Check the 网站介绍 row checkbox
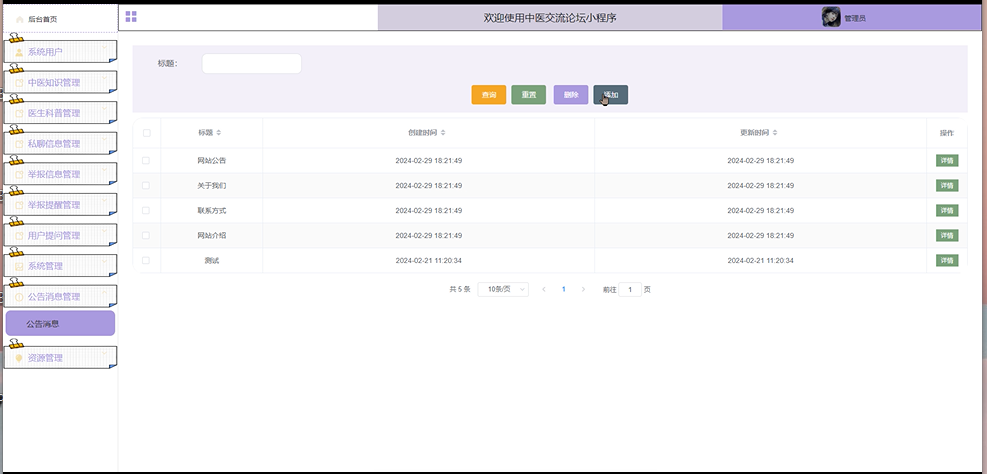 click(146, 235)
